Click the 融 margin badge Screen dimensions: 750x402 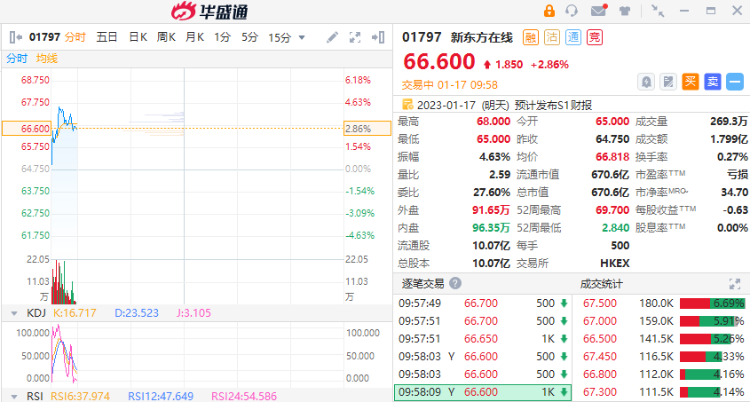coord(530,37)
